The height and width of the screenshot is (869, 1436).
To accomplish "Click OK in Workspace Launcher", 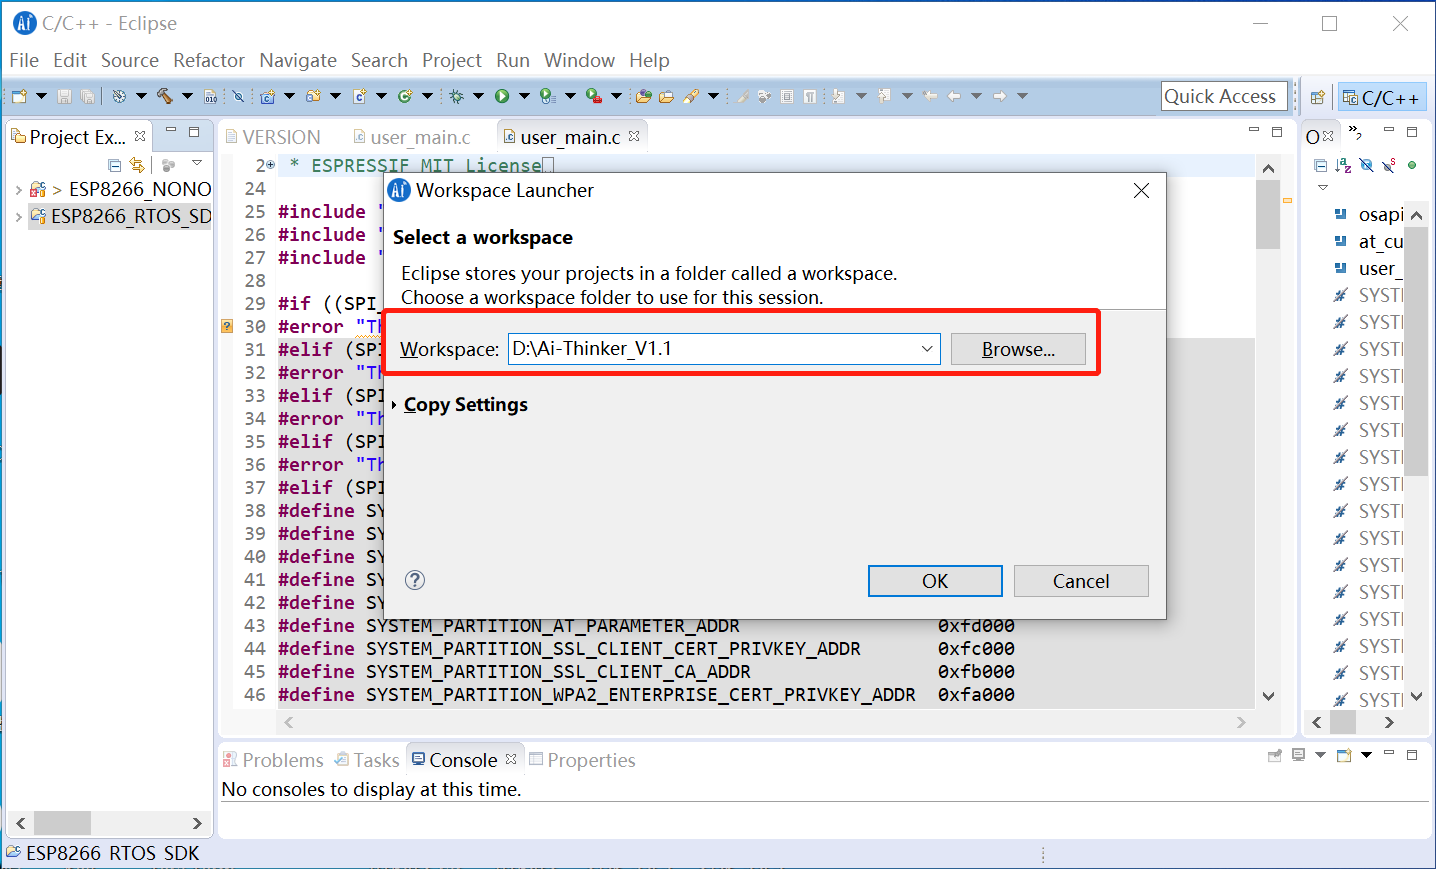I will coord(935,581).
